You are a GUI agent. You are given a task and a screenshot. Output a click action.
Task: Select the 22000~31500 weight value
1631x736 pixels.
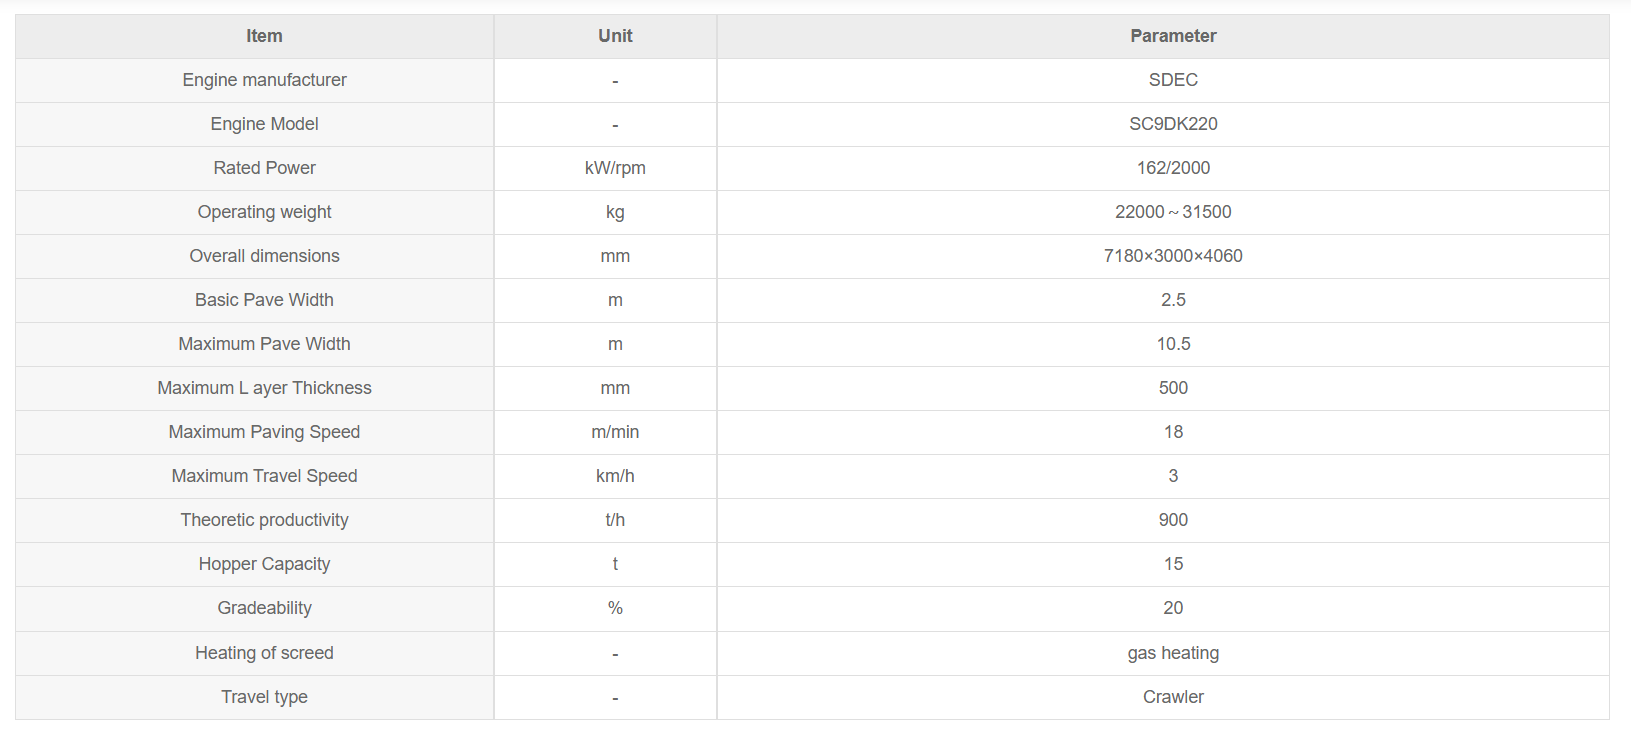1173,212
